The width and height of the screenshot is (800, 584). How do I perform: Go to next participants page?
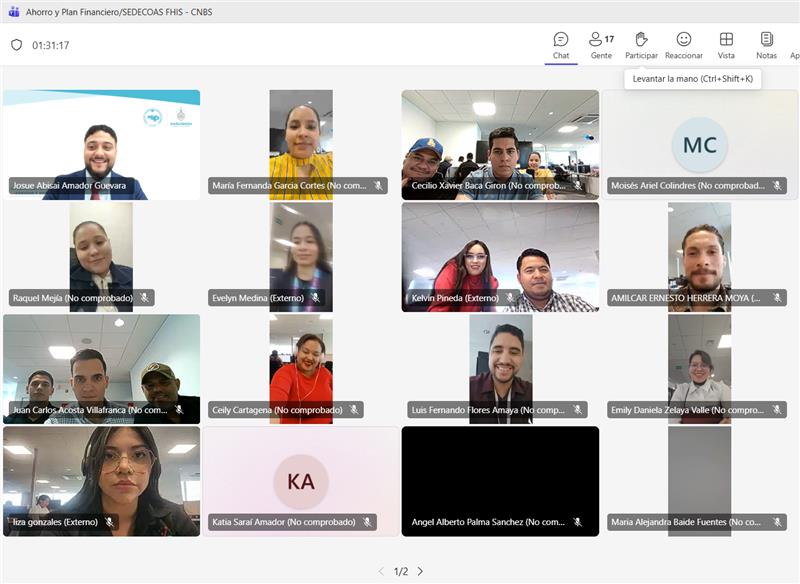pos(420,571)
